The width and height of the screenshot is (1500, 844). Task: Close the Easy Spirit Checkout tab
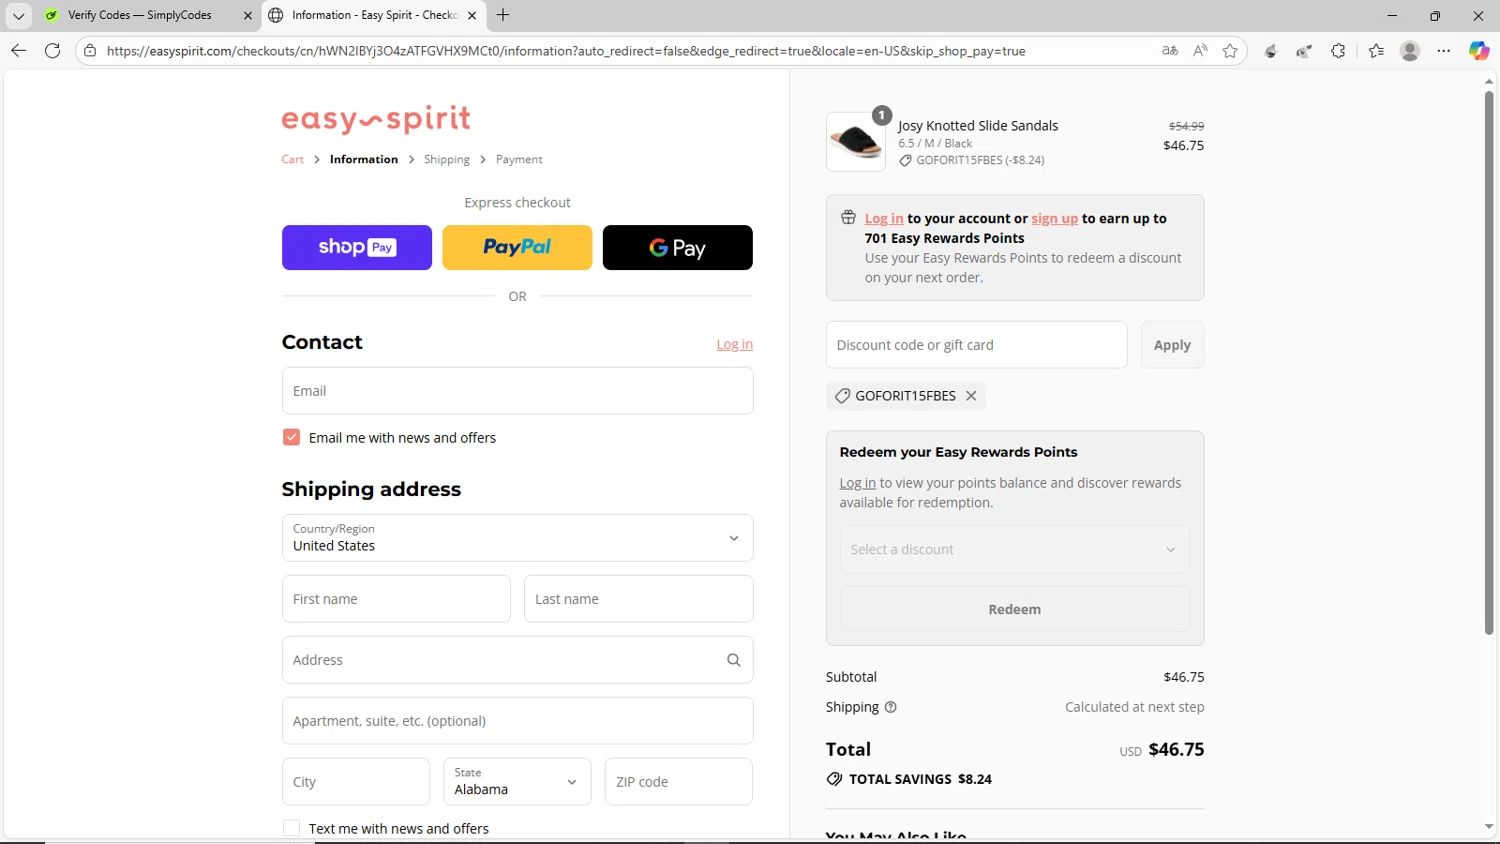tap(472, 15)
